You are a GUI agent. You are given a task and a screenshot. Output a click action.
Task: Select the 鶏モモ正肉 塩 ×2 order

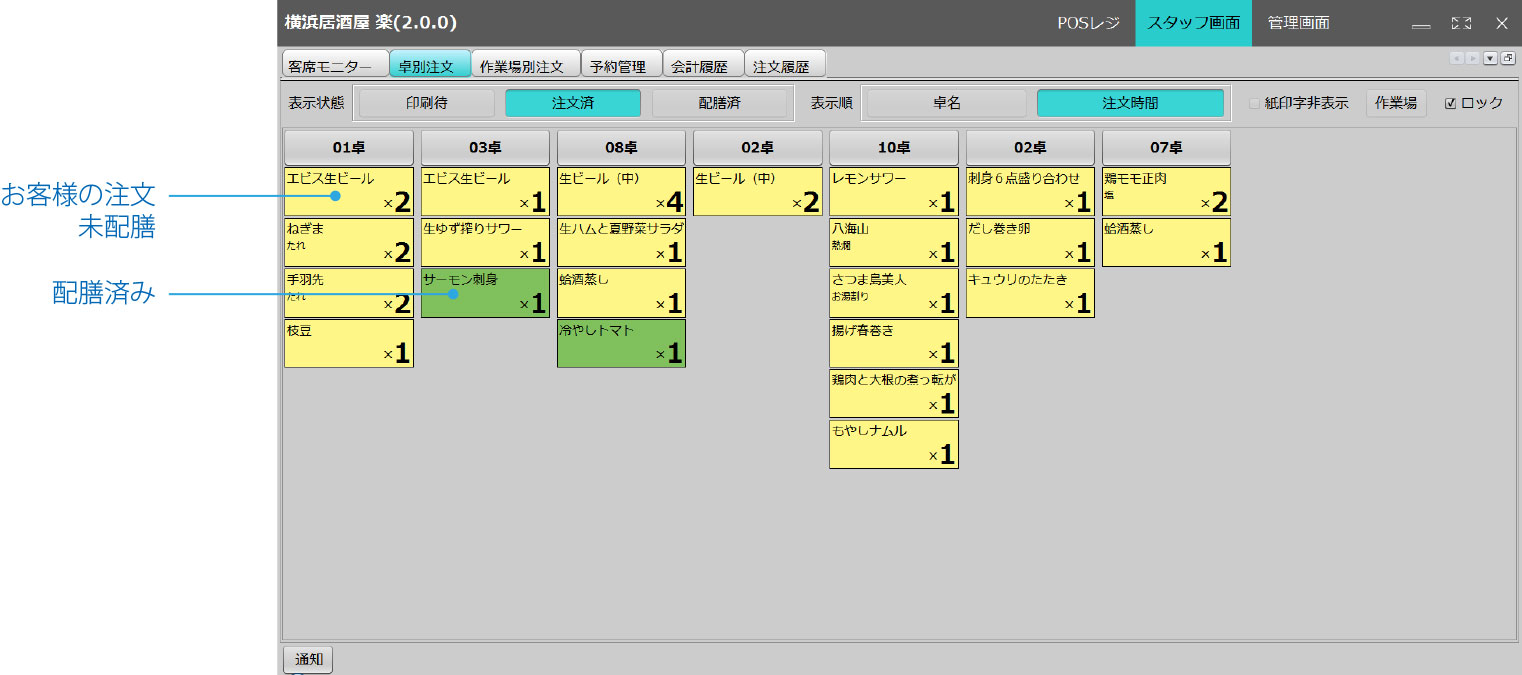[x=1166, y=192]
